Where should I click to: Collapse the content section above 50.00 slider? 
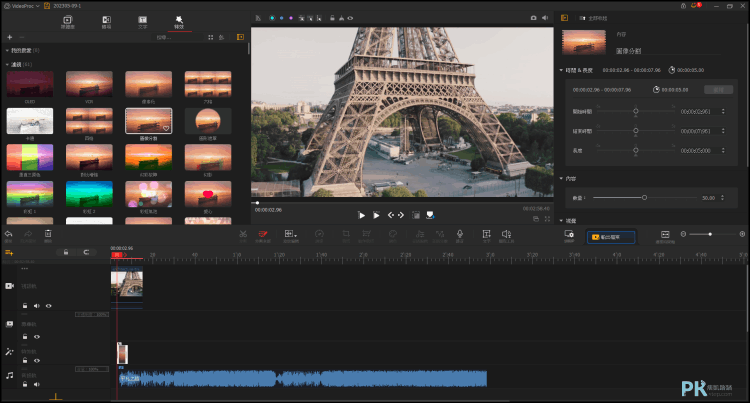pos(561,178)
